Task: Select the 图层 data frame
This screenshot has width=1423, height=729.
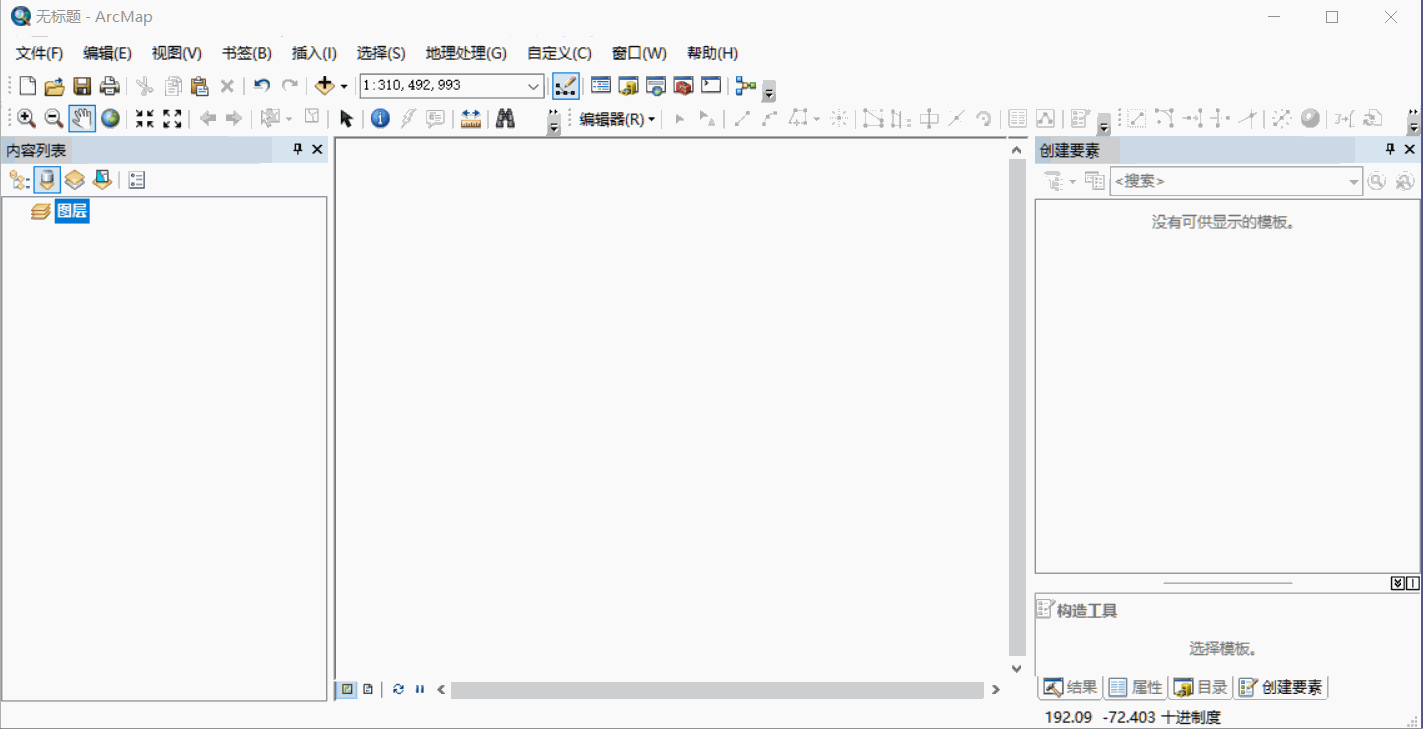Action: click(72, 211)
